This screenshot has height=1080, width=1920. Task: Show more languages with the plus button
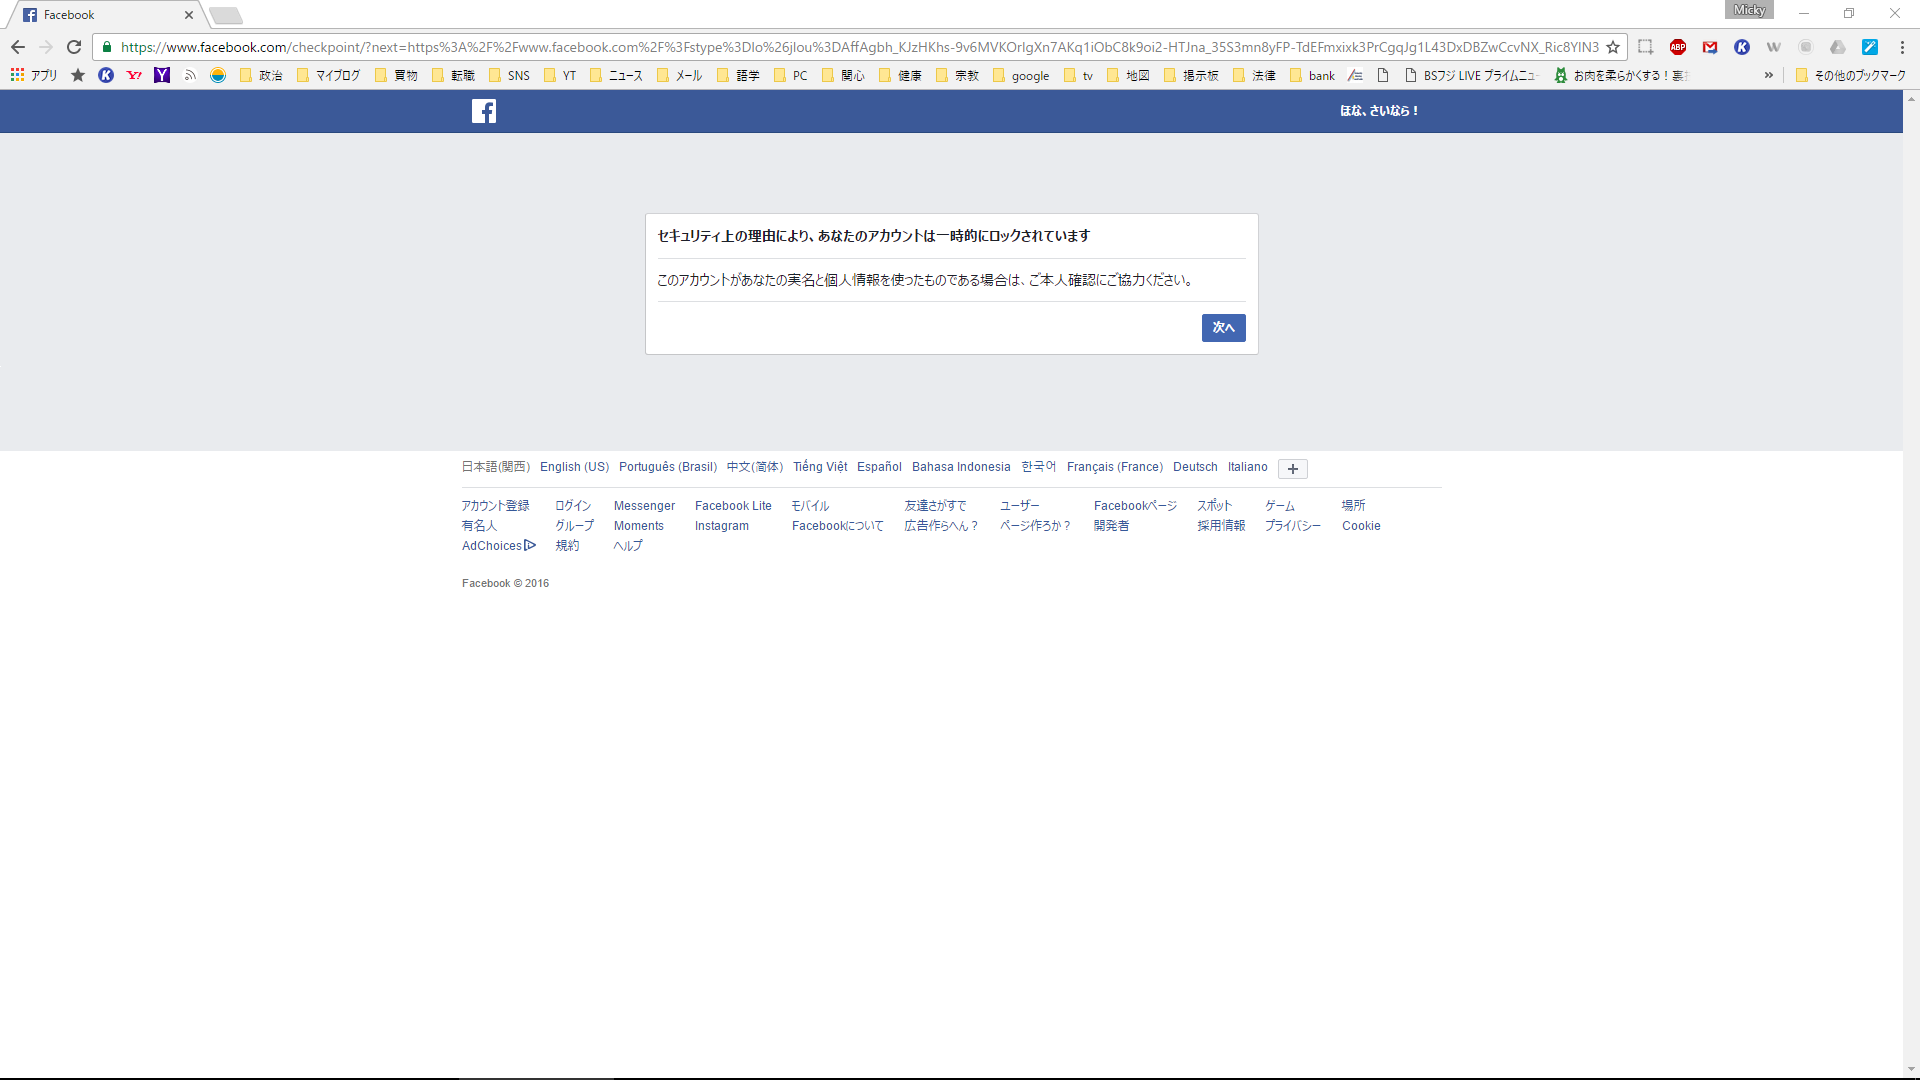[x=1293, y=469]
